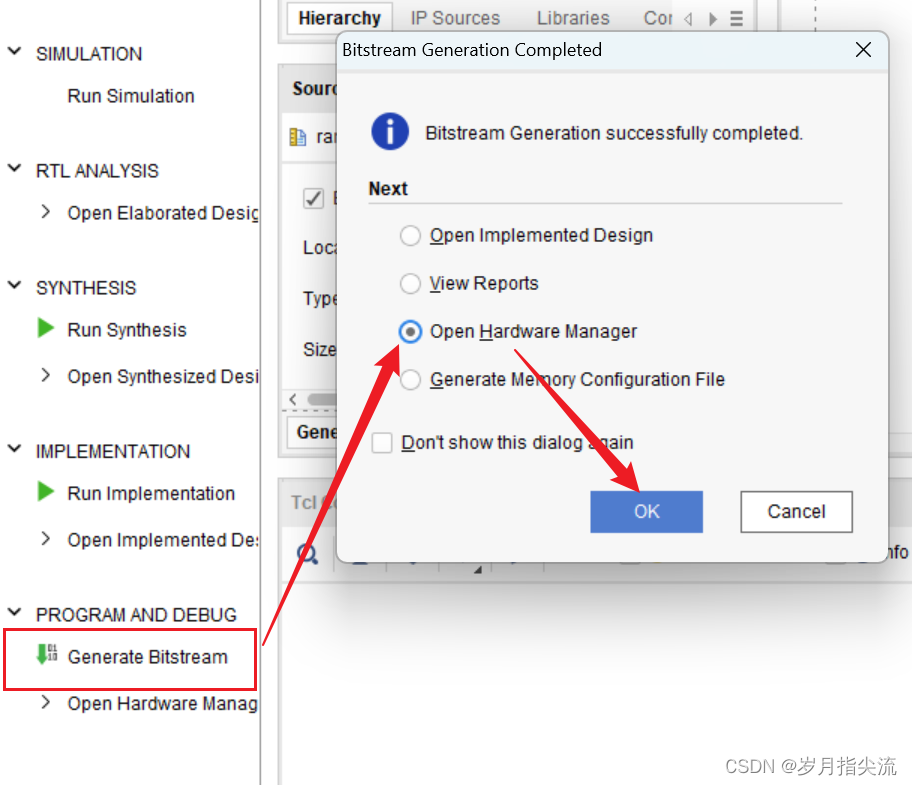The height and width of the screenshot is (785, 912).
Task: Collapse the SIMULATION section
Action: (x=15, y=52)
